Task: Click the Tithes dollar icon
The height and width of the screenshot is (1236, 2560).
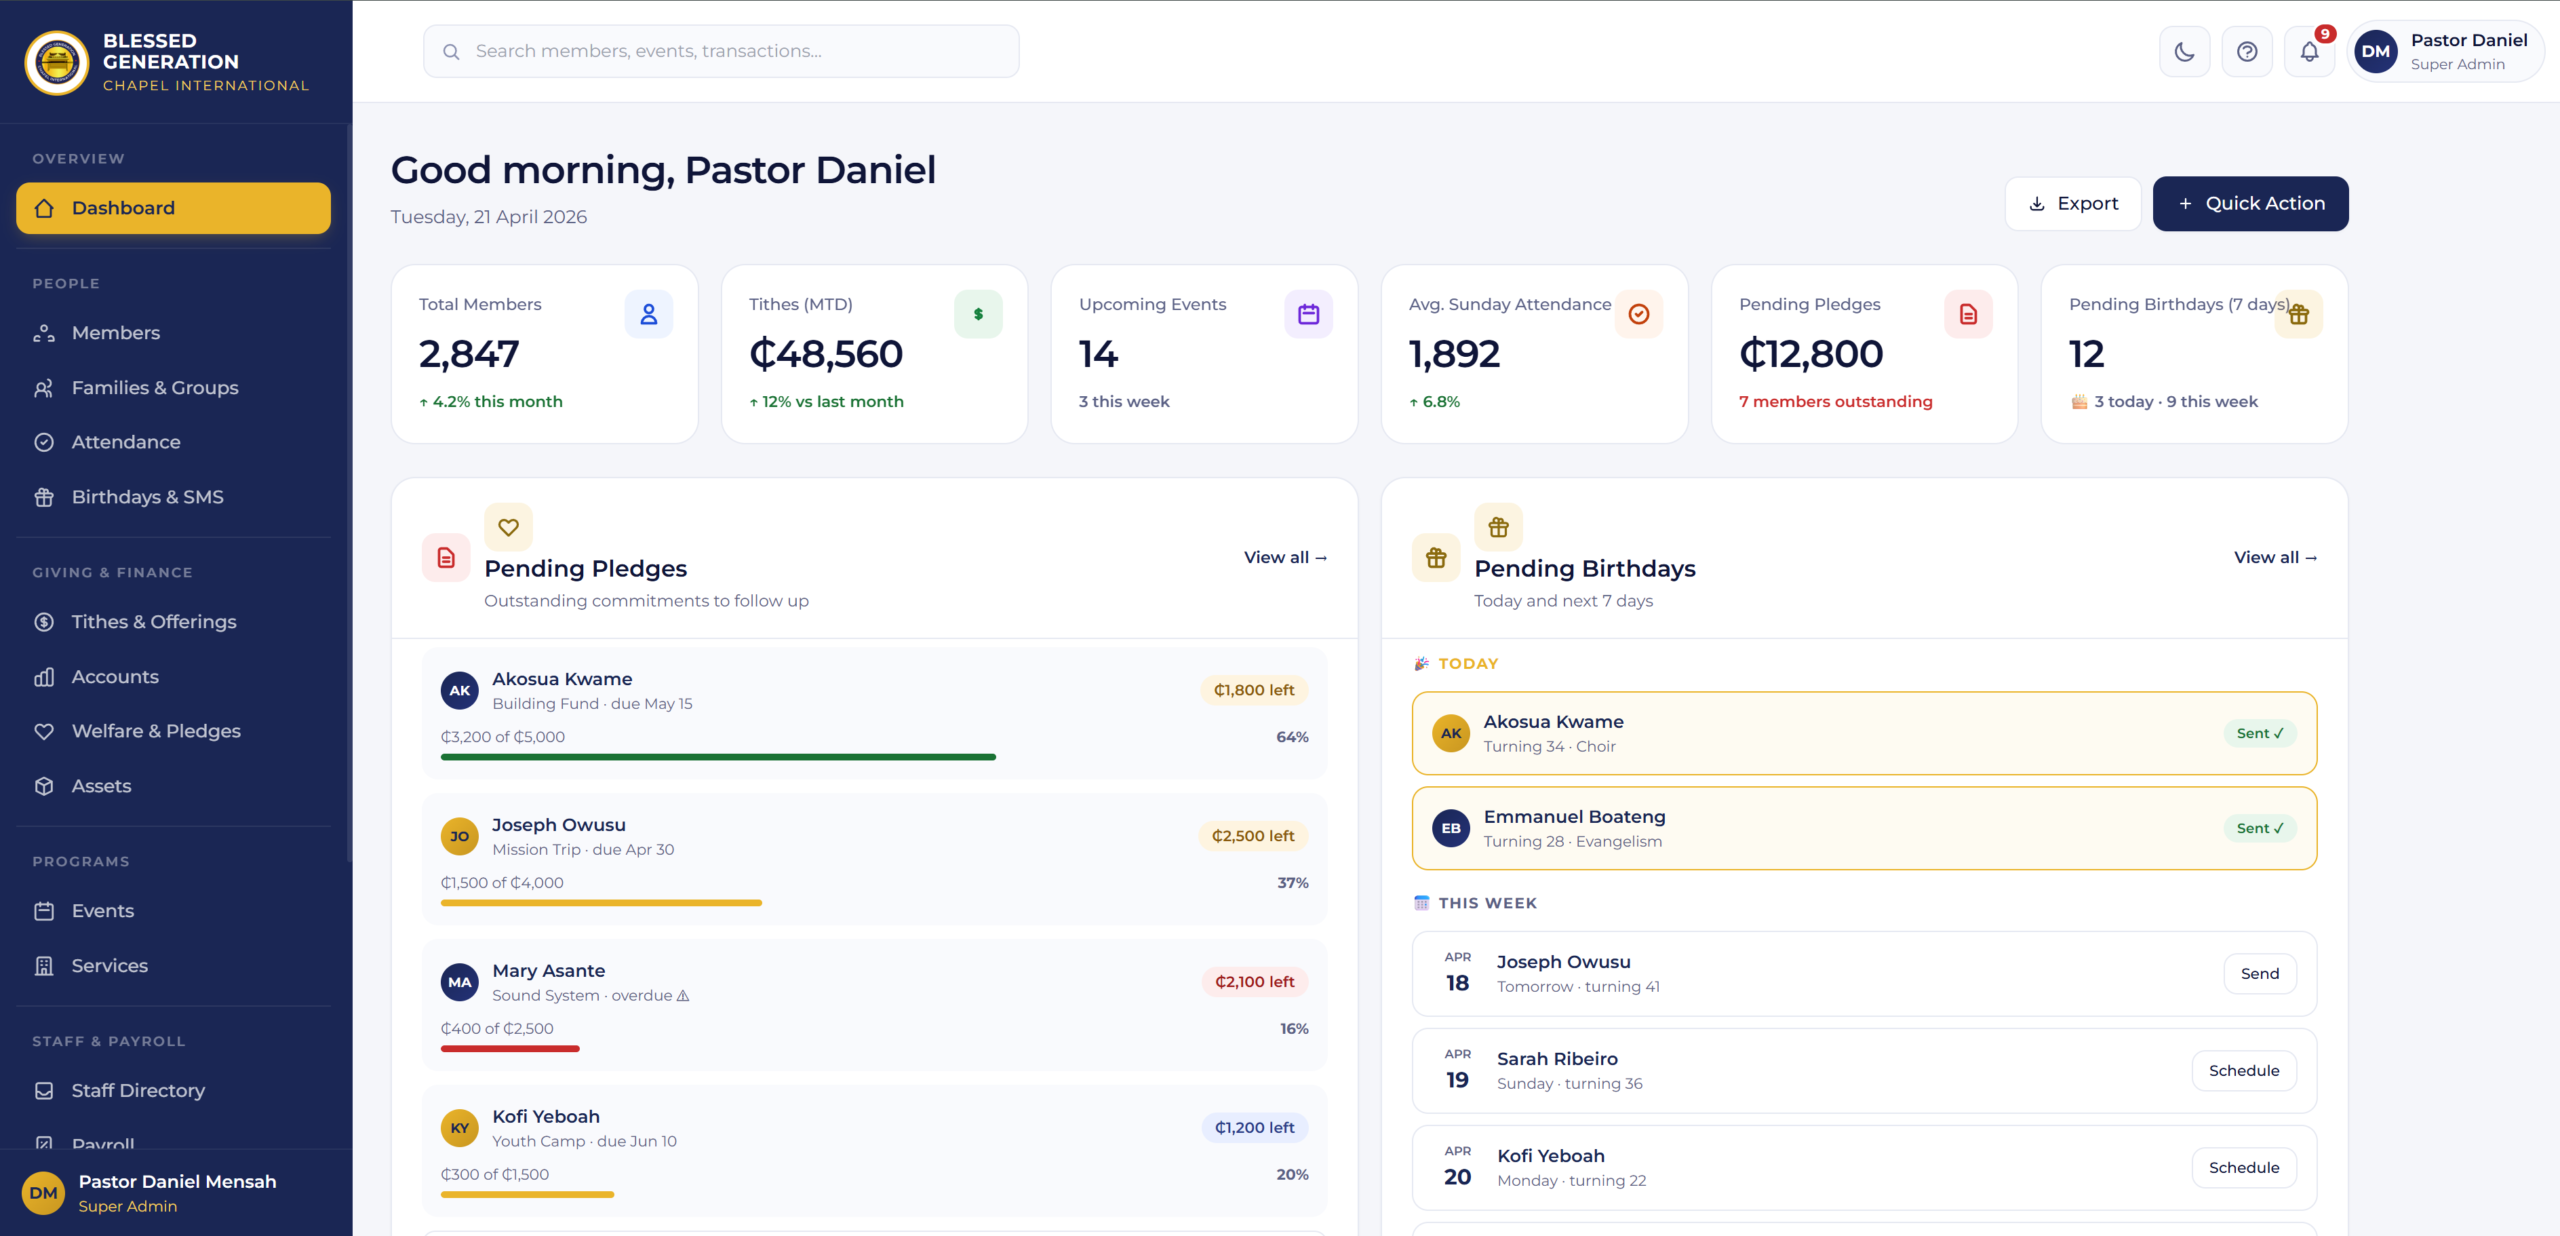Action: point(978,314)
